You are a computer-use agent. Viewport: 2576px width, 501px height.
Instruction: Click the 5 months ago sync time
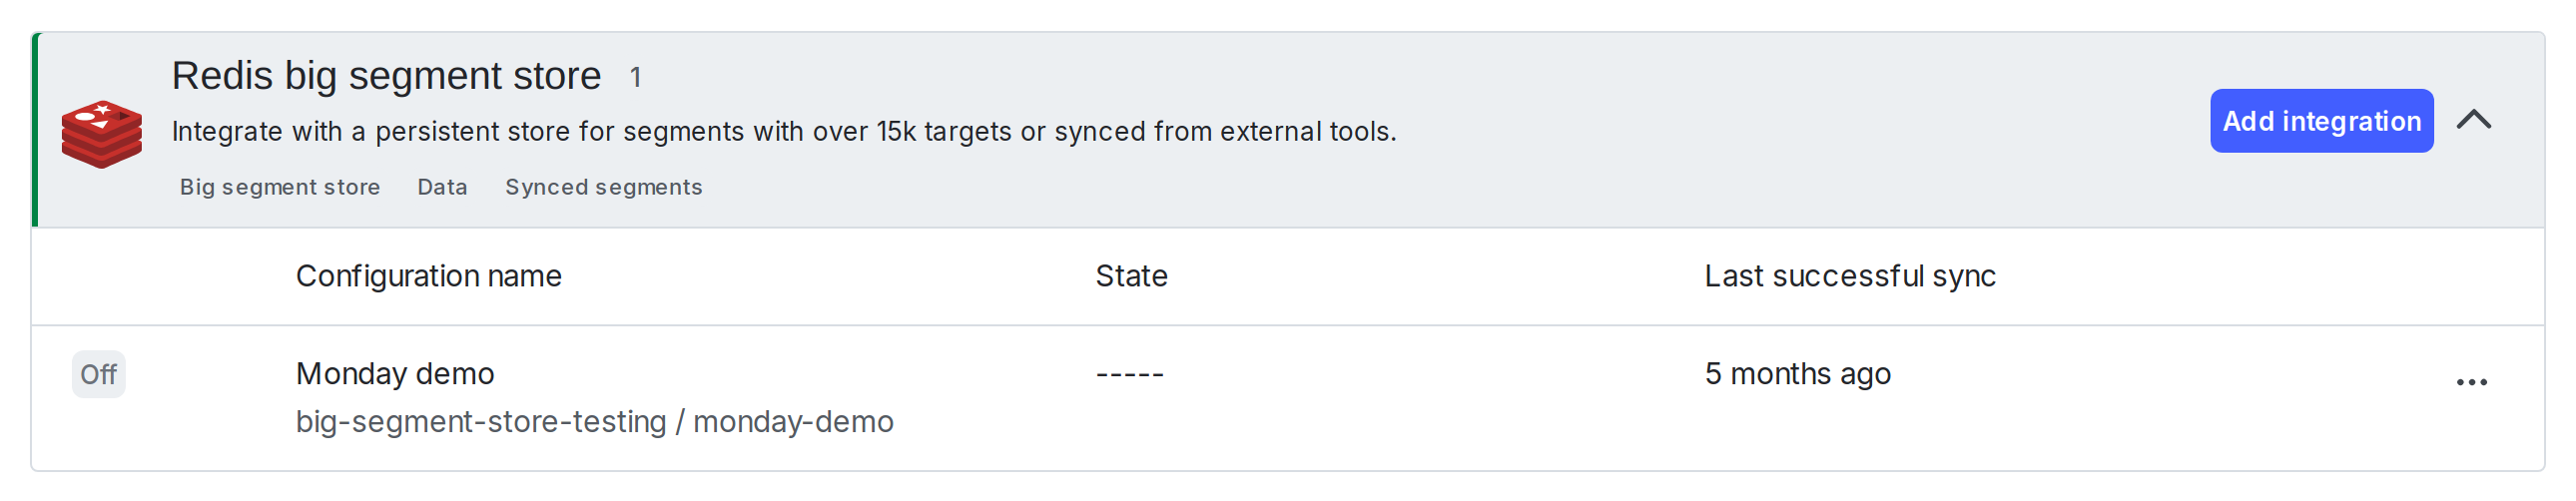click(x=1797, y=374)
